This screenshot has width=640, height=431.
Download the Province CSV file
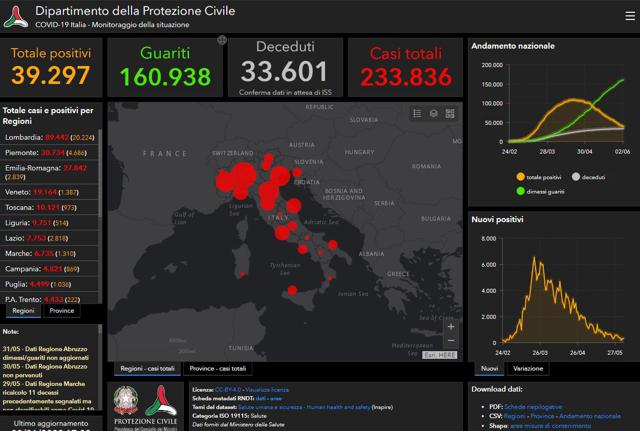[x=542, y=416]
